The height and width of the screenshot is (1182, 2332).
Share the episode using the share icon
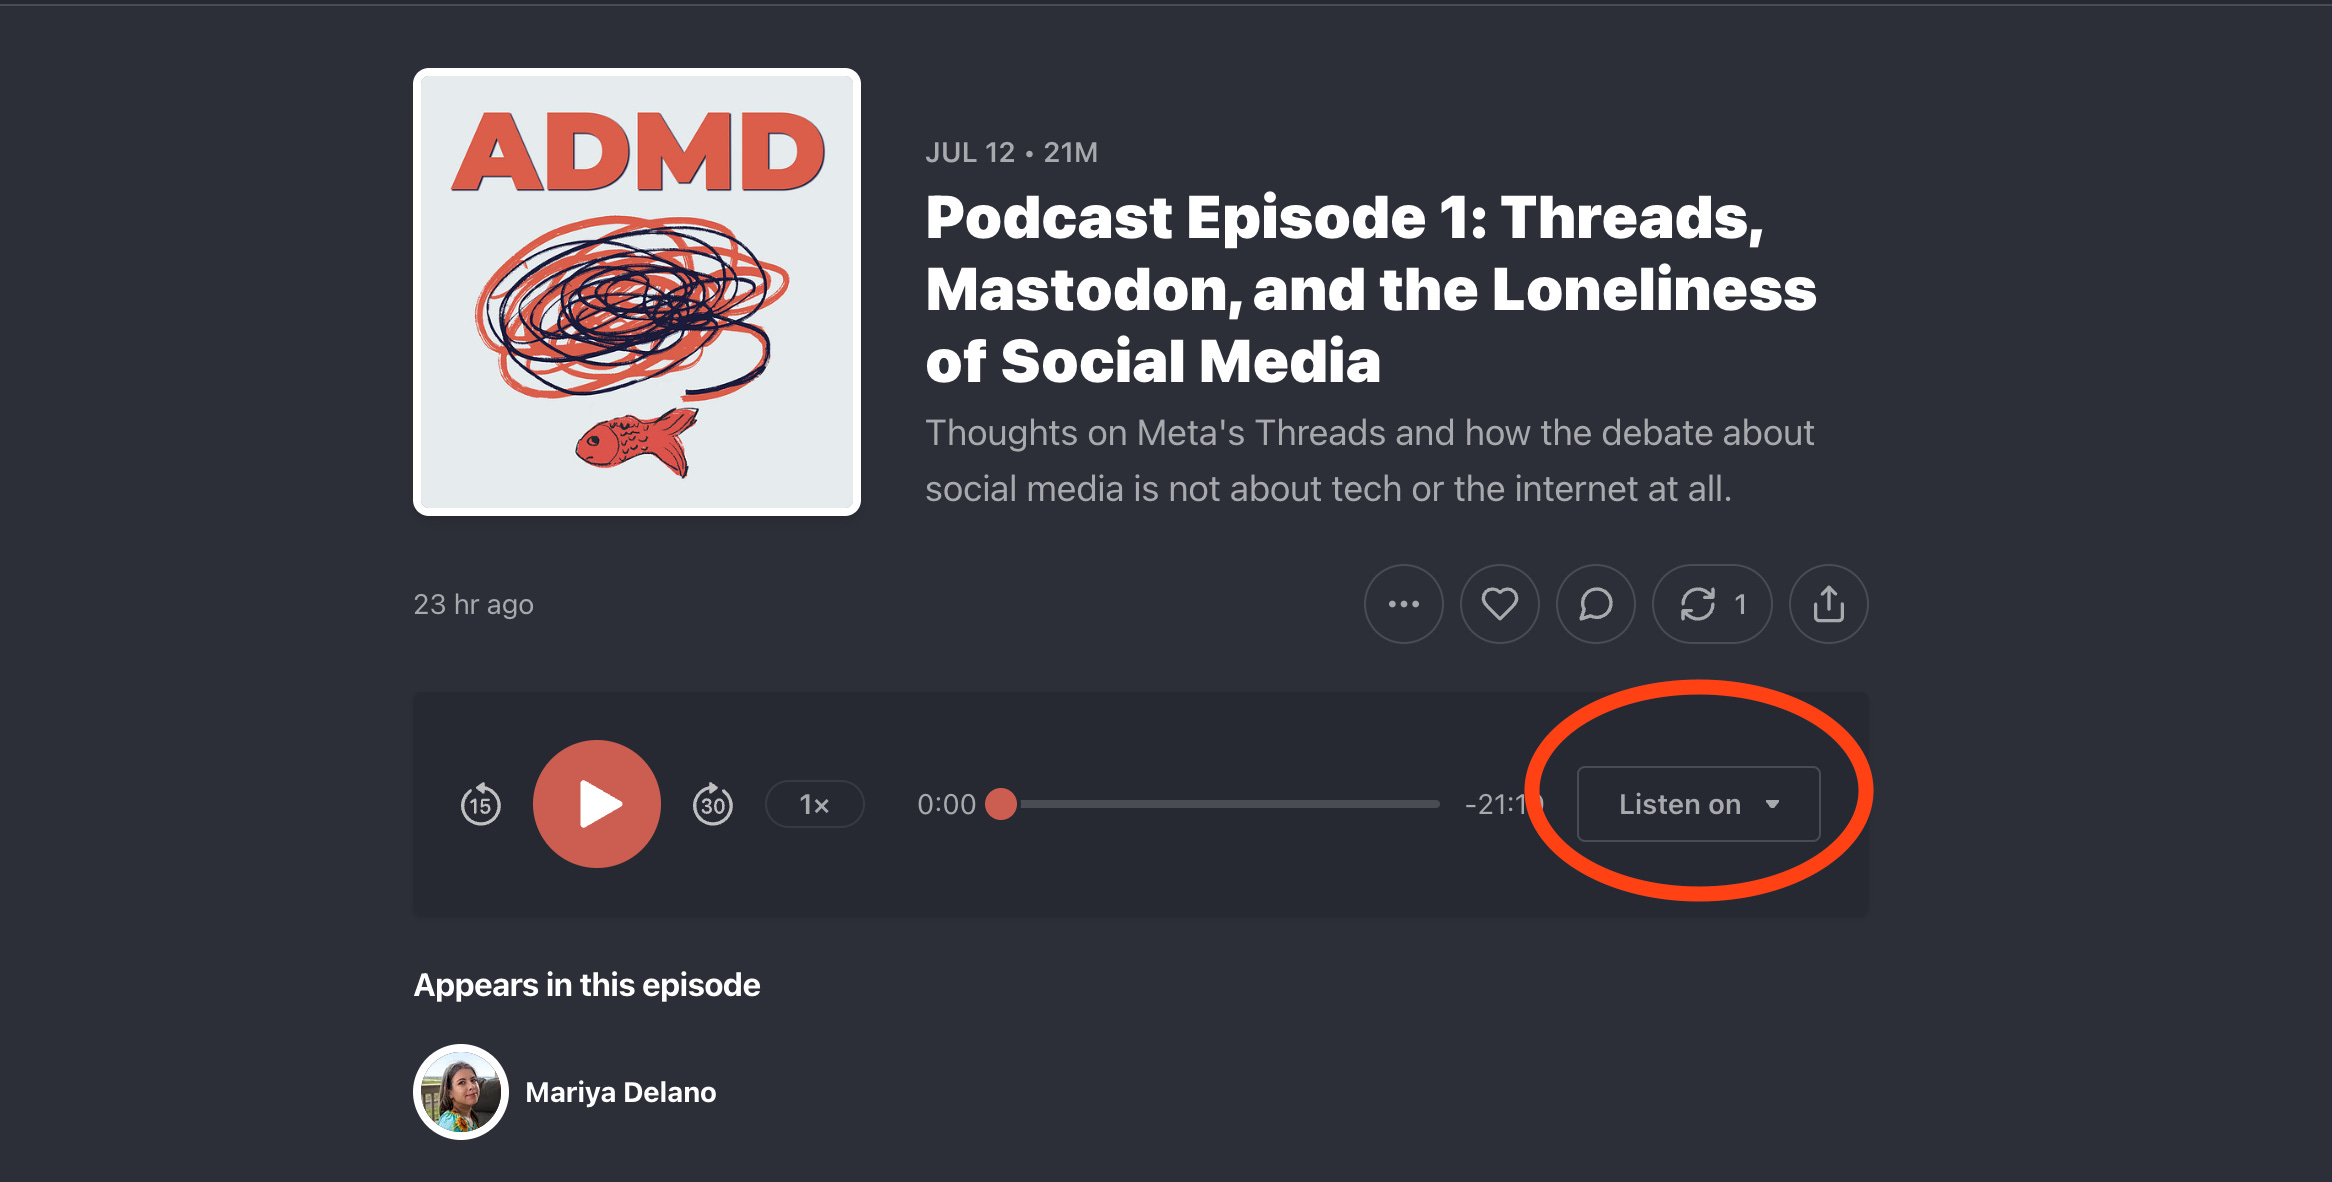1828,604
